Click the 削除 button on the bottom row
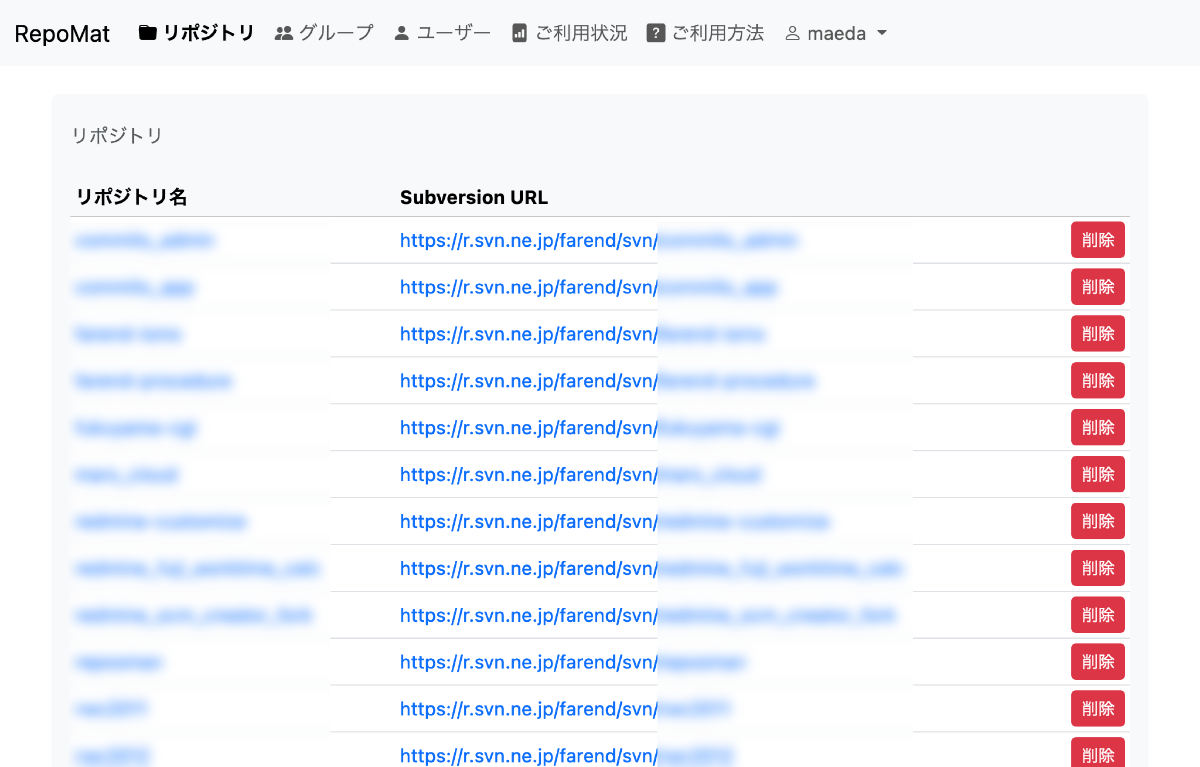Screen dimensions: 1200x767 click(1097, 754)
